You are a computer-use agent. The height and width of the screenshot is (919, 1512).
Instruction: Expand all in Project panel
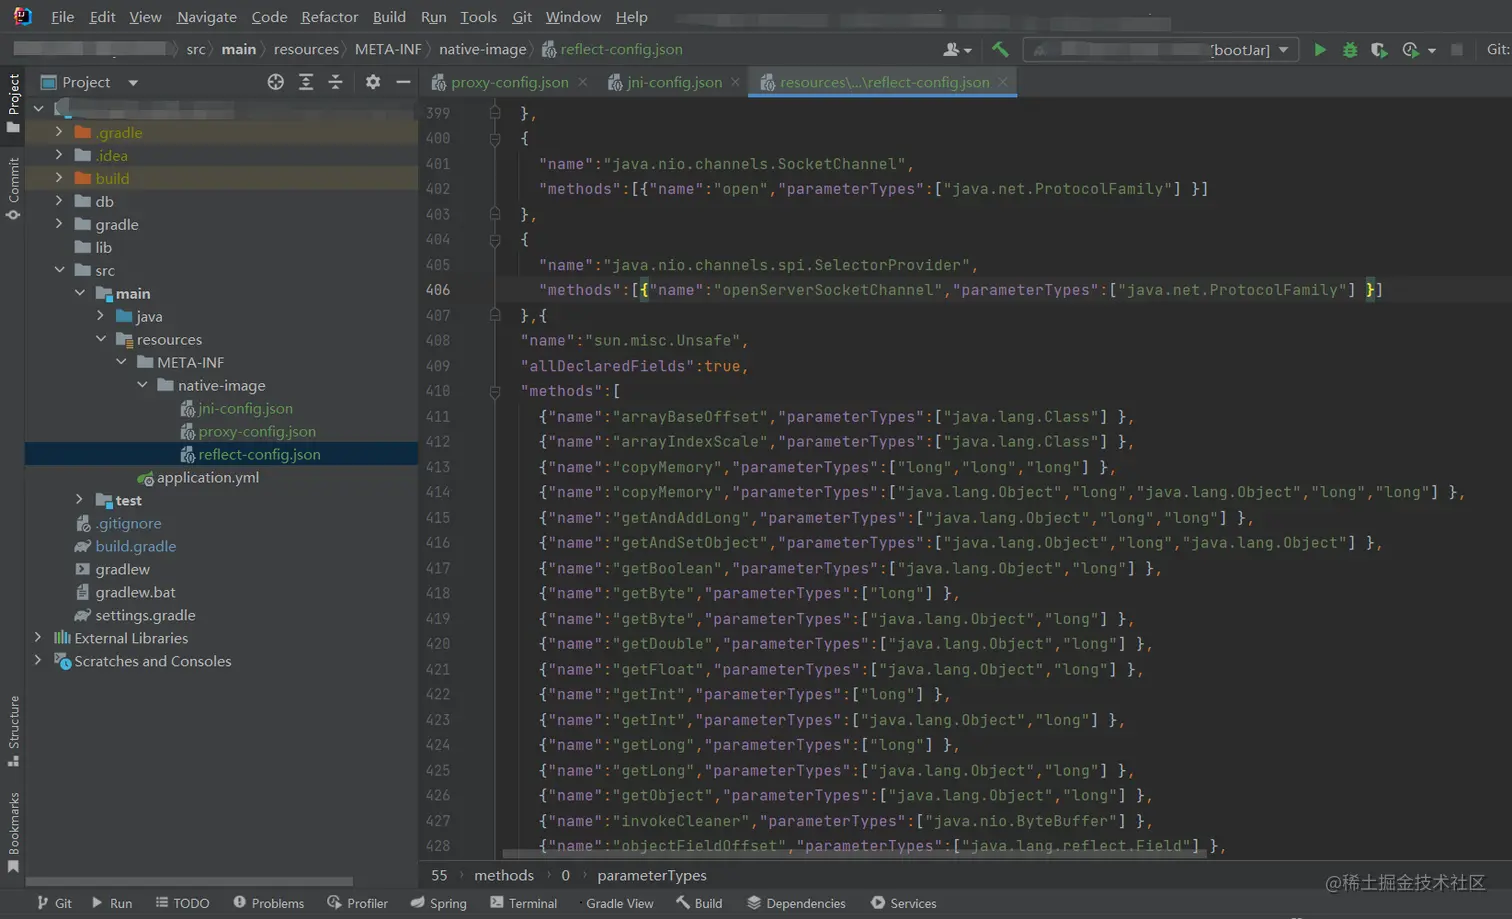(x=306, y=82)
